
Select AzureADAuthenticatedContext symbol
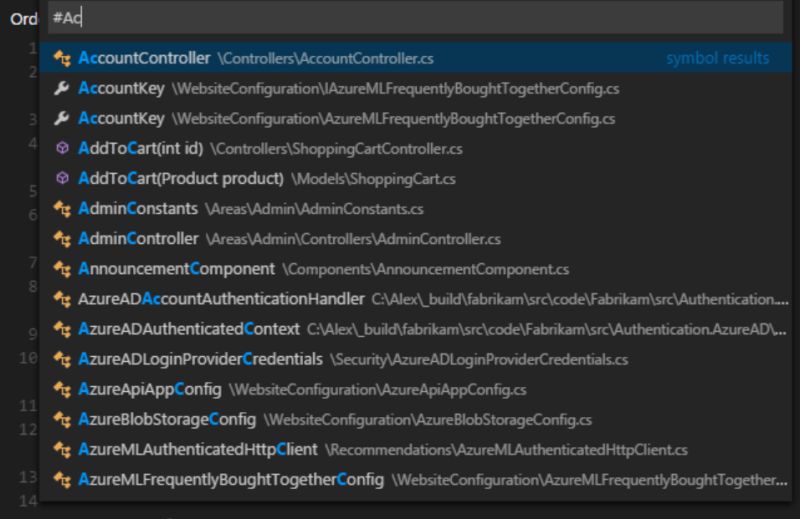pos(415,329)
